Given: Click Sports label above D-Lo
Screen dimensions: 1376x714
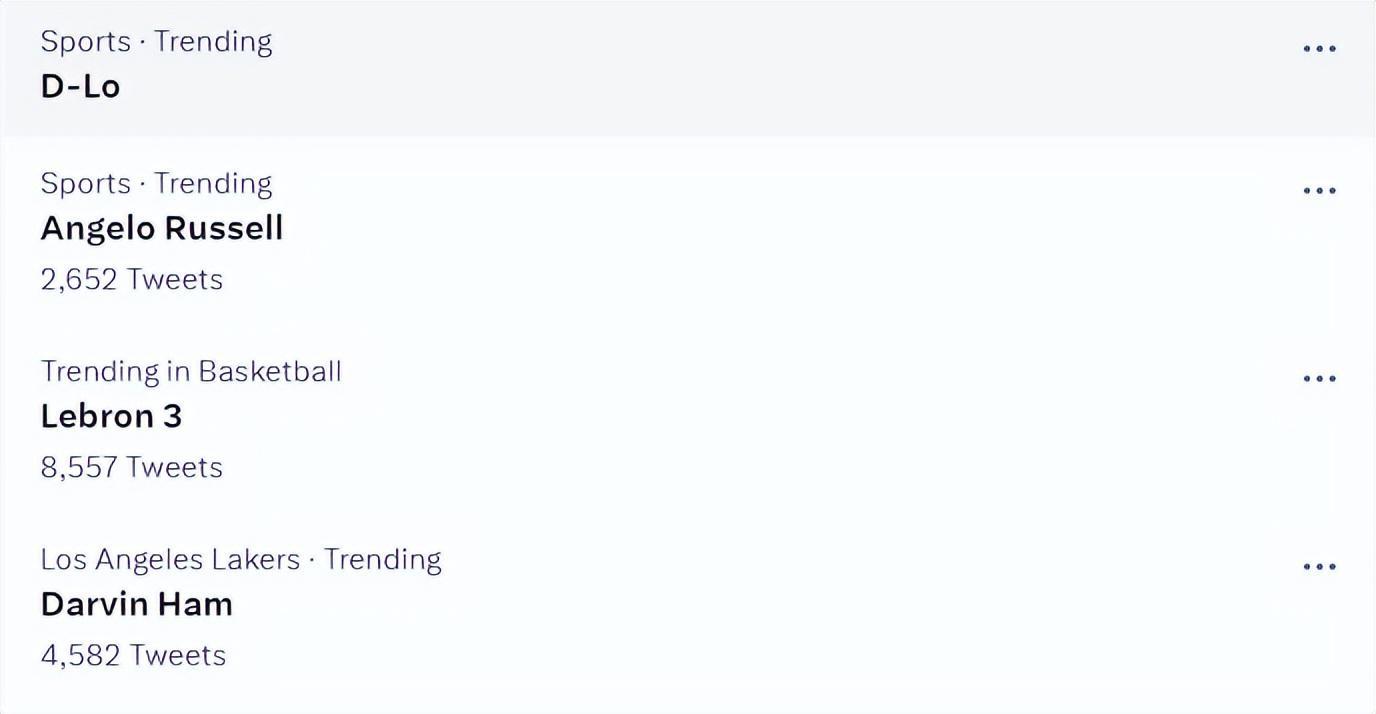Looking at the screenshot, I should pyautogui.click(x=86, y=41).
